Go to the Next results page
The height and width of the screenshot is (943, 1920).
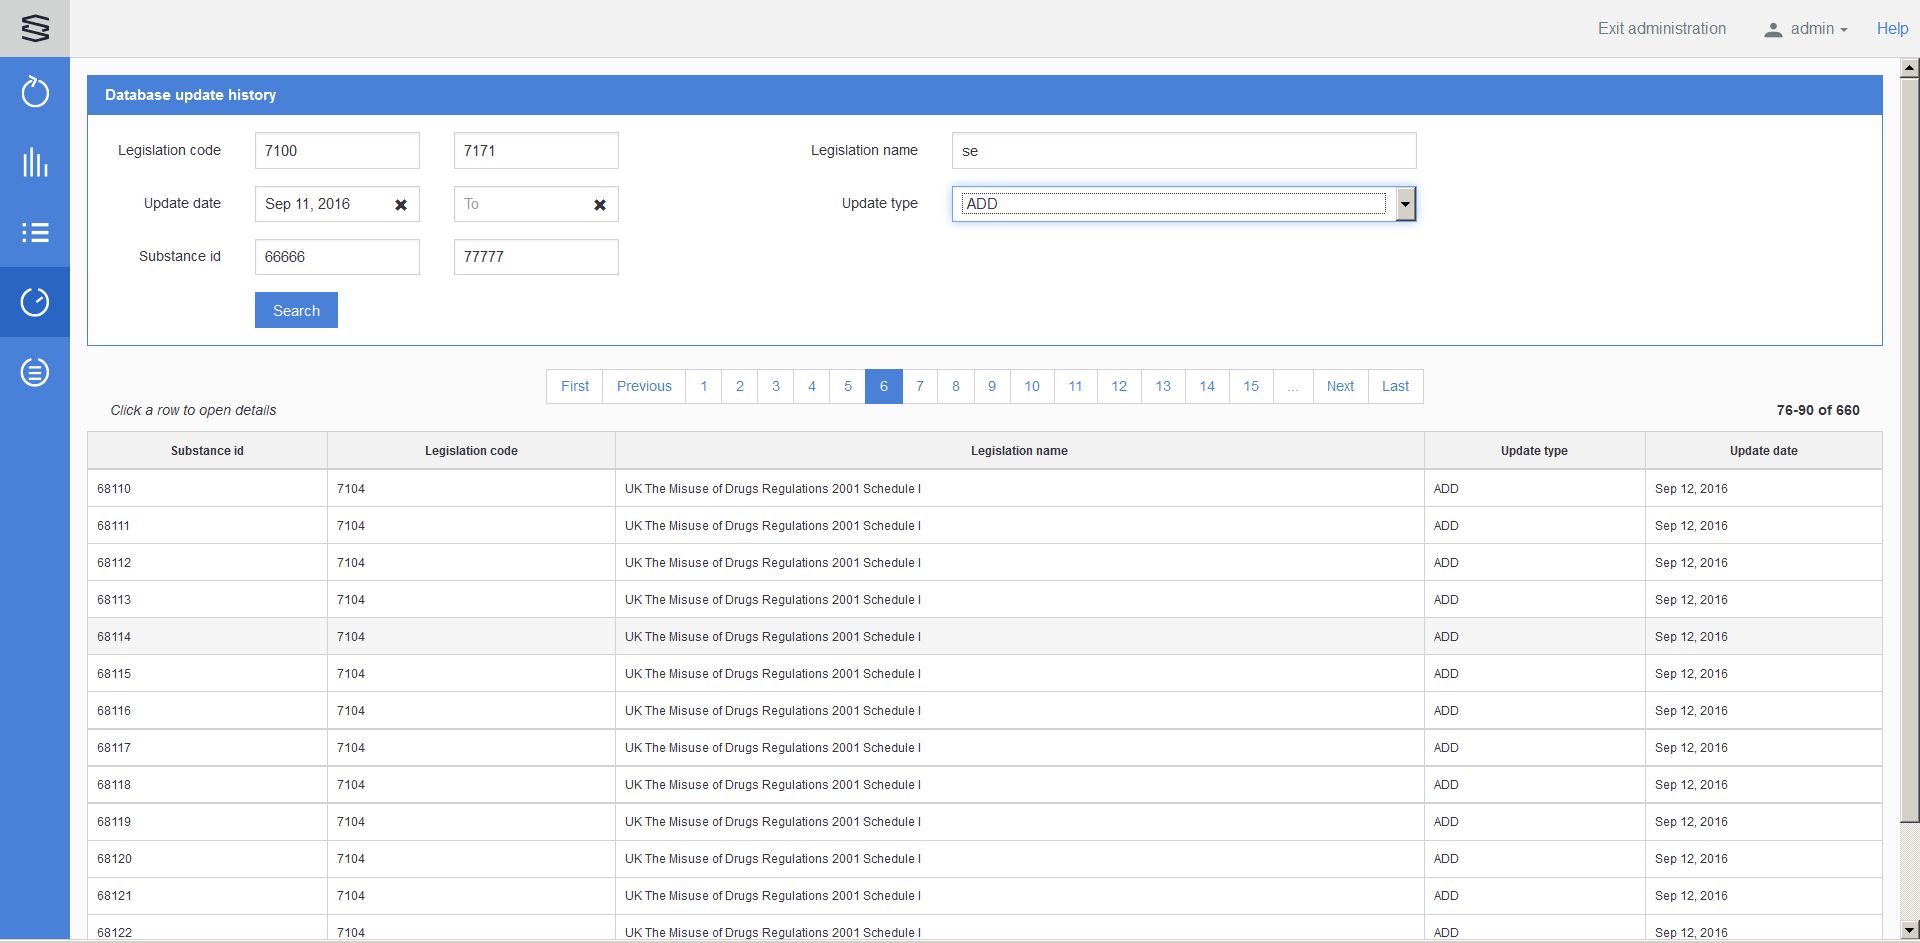[x=1340, y=386]
